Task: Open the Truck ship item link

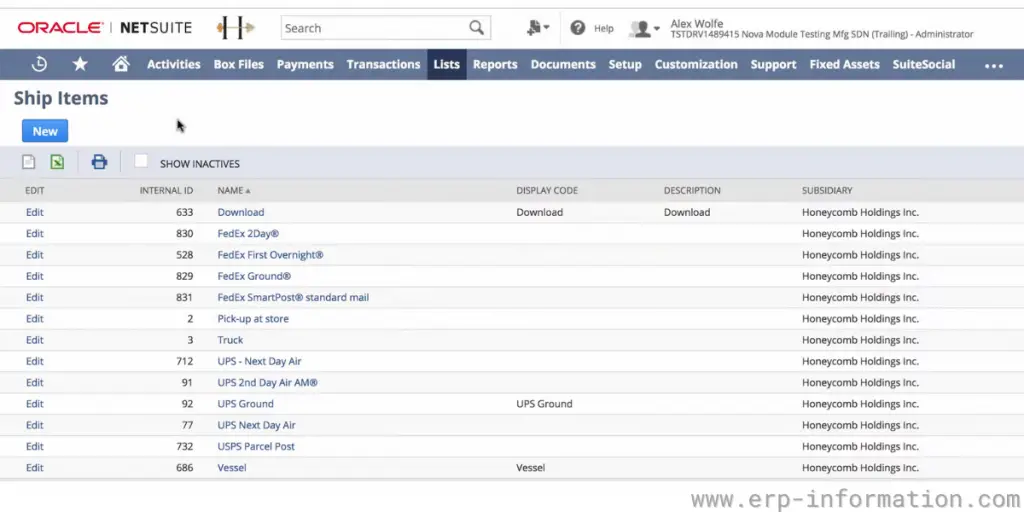Action: (x=230, y=340)
